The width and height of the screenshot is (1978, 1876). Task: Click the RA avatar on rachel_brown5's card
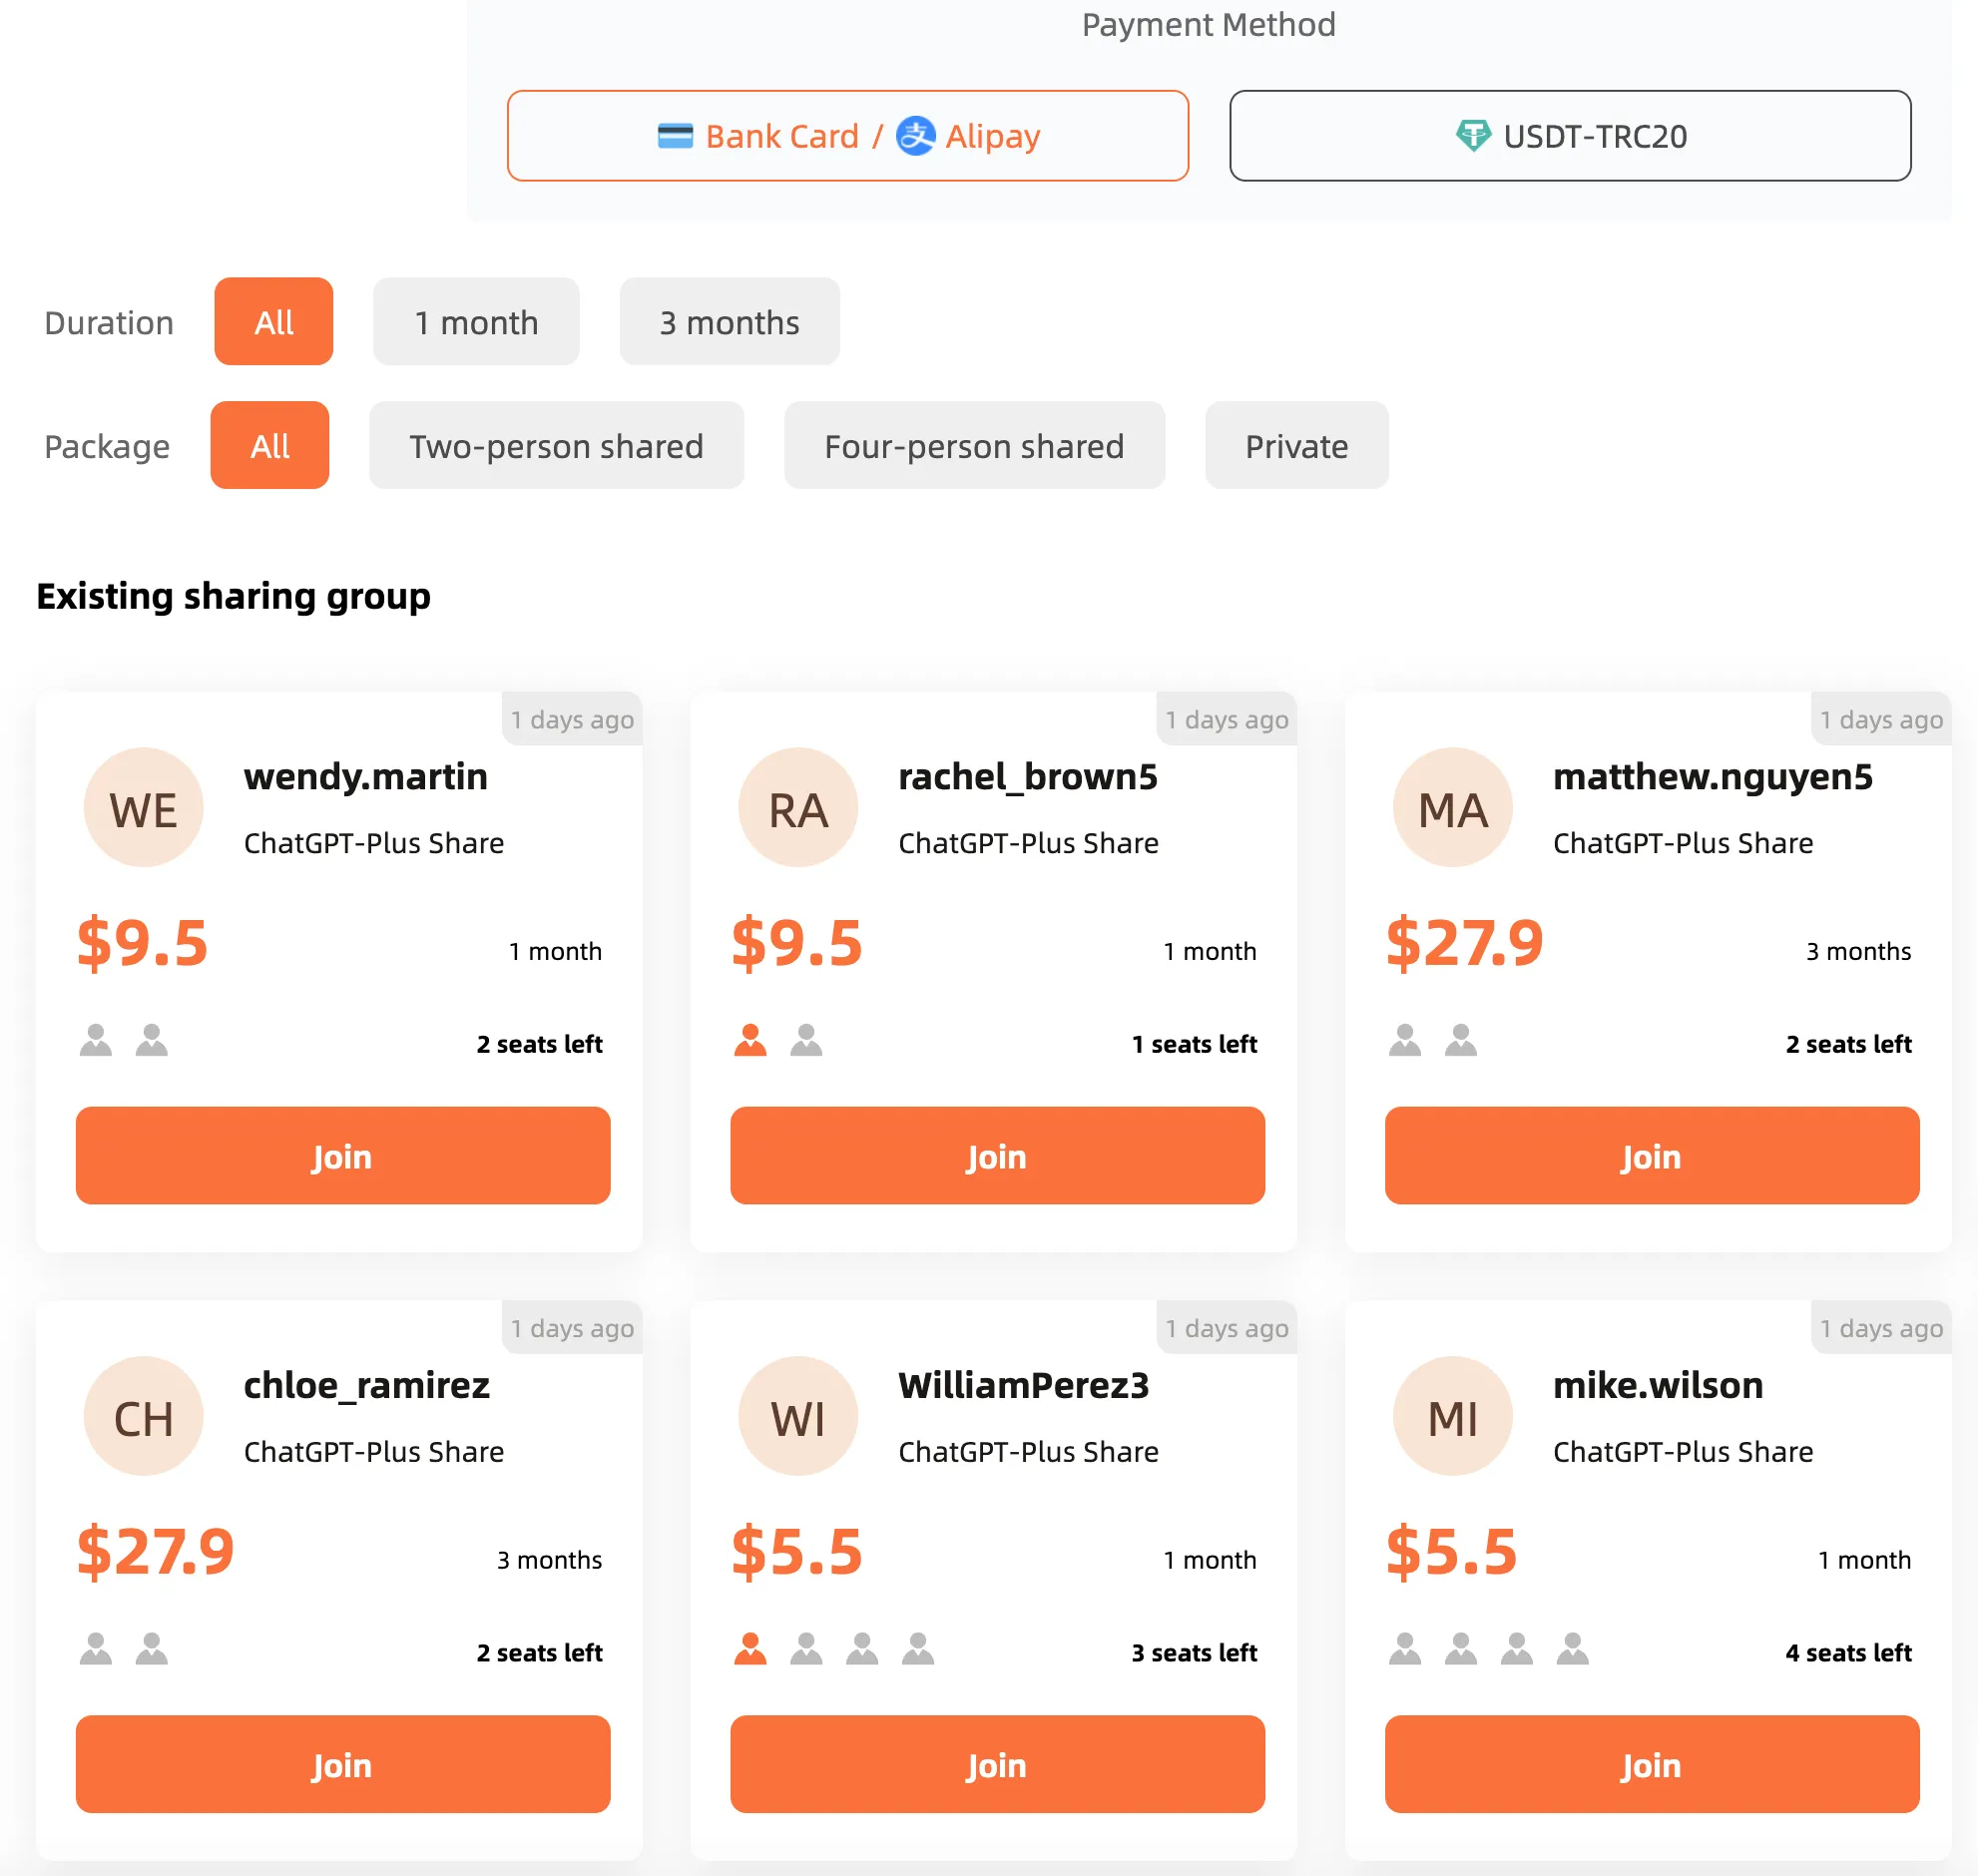(797, 807)
